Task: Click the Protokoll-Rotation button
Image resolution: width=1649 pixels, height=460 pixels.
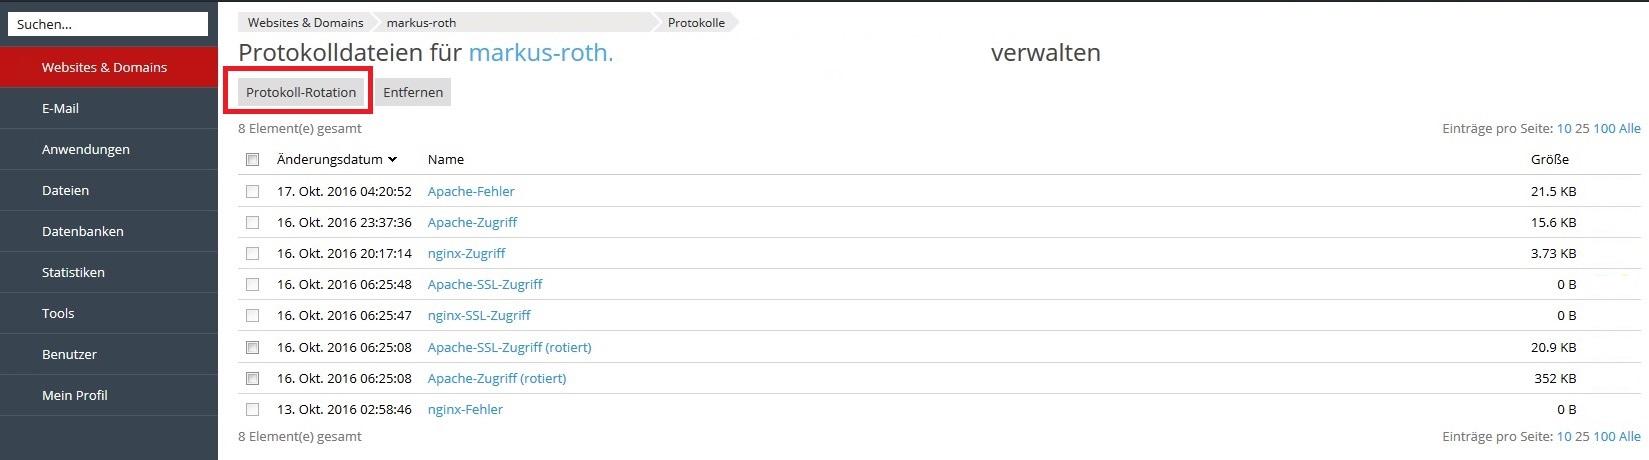Action: tap(301, 92)
